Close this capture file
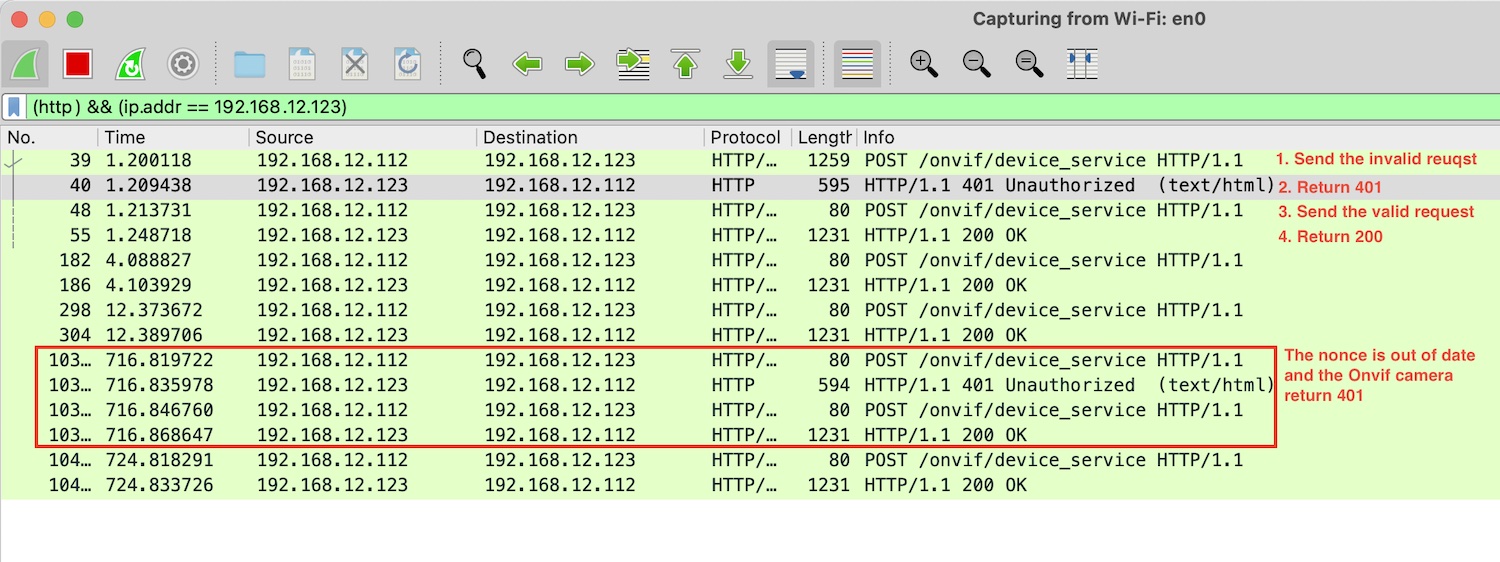Viewport: 1500px width, 562px height. point(355,65)
